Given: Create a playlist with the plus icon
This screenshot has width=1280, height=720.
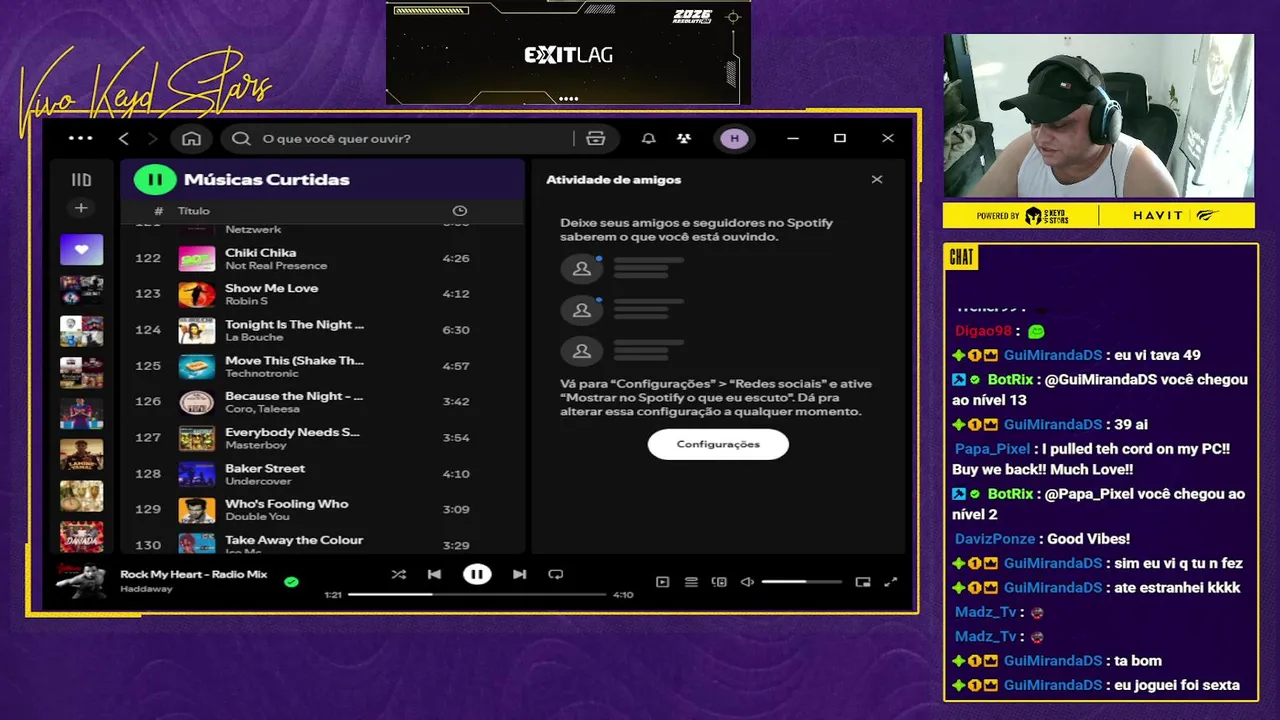Looking at the screenshot, I should [81, 208].
